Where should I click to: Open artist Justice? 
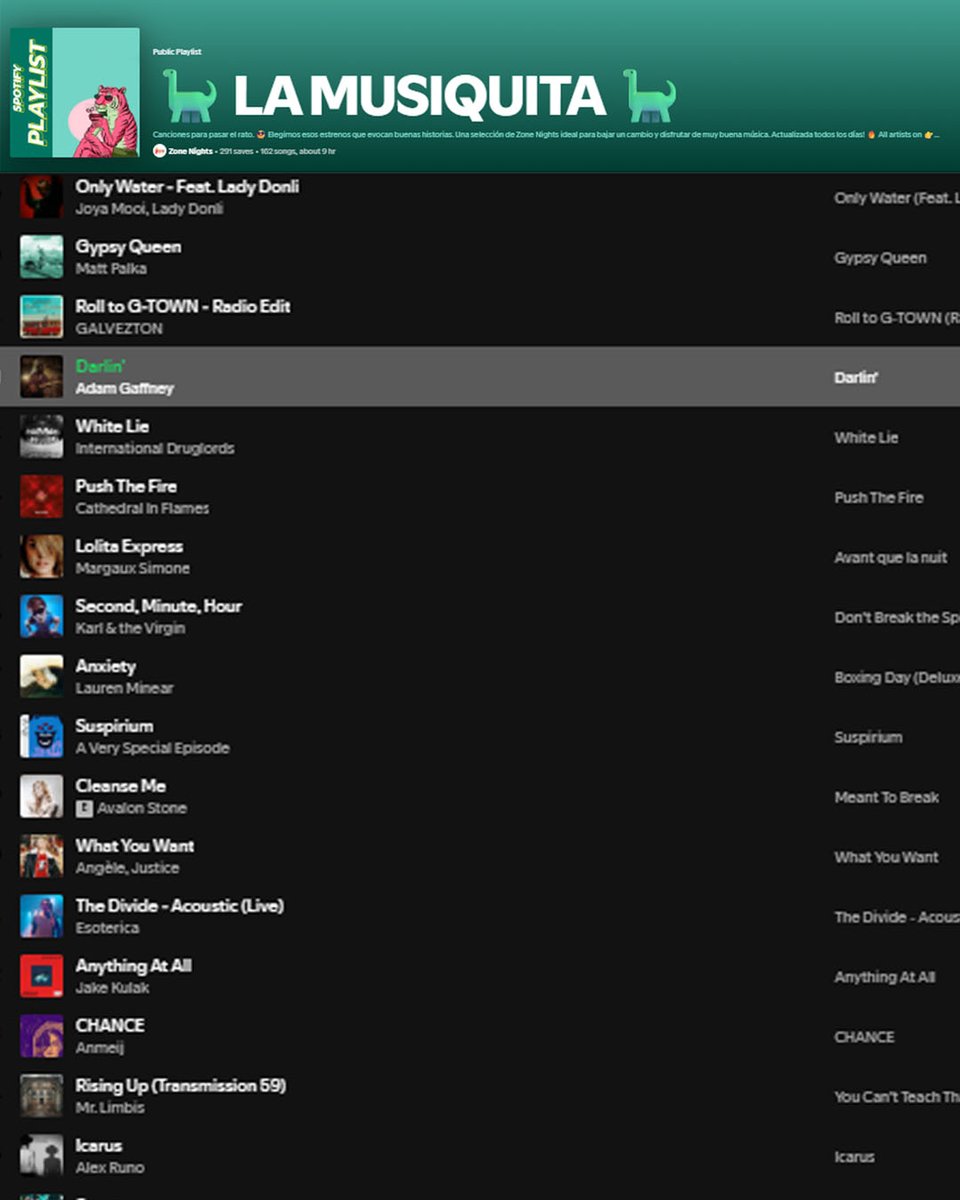pos(154,869)
